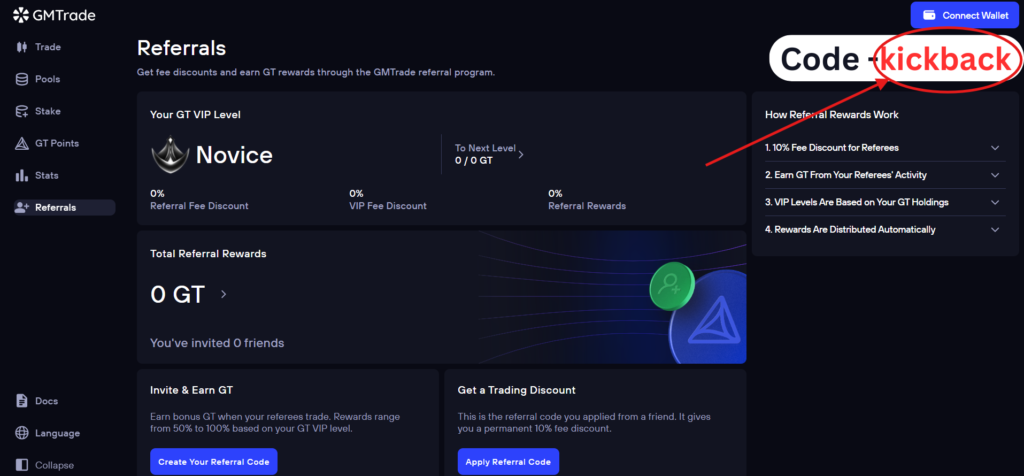Click the Referral Fee Discount label
Image resolution: width=1024 pixels, height=476 pixels.
coord(199,206)
